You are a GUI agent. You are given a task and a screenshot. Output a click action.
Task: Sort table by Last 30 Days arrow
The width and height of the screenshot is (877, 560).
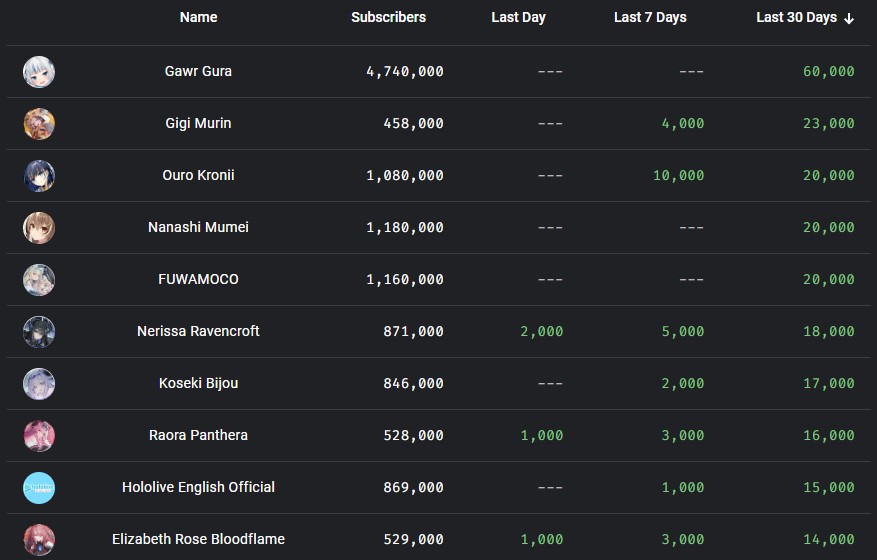point(849,18)
